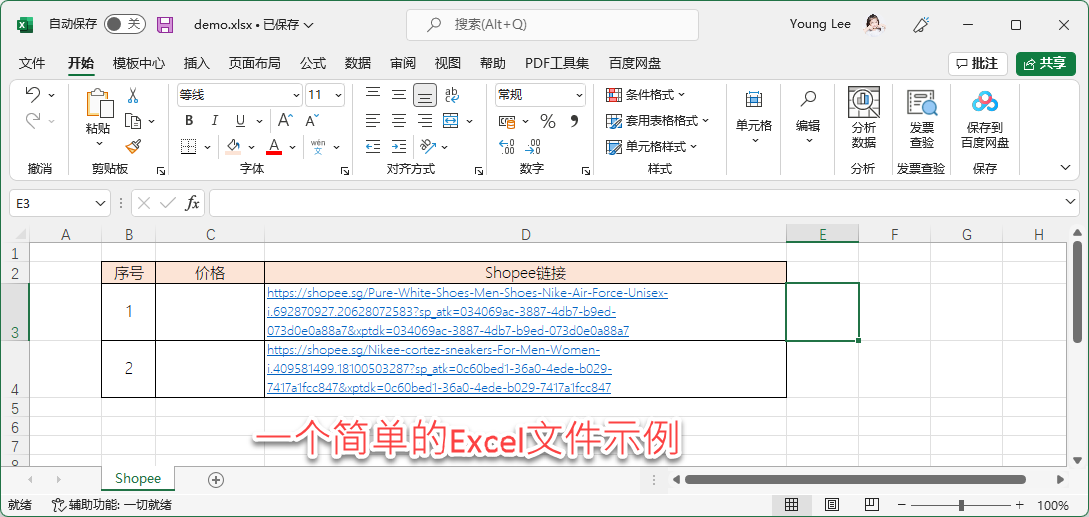The width and height of the screenshot is (1089, 517).
Task: Click the Cut scissors icon
Action: [x=133, y=95]
